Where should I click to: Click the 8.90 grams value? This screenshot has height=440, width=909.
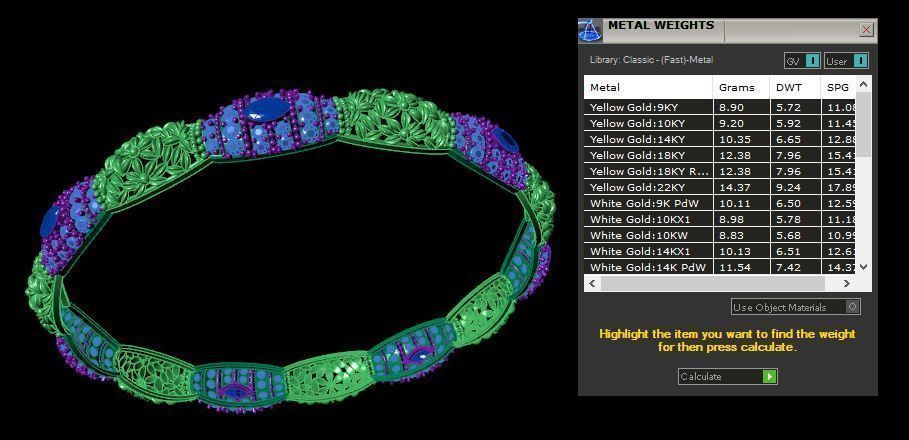click(731, 107)
